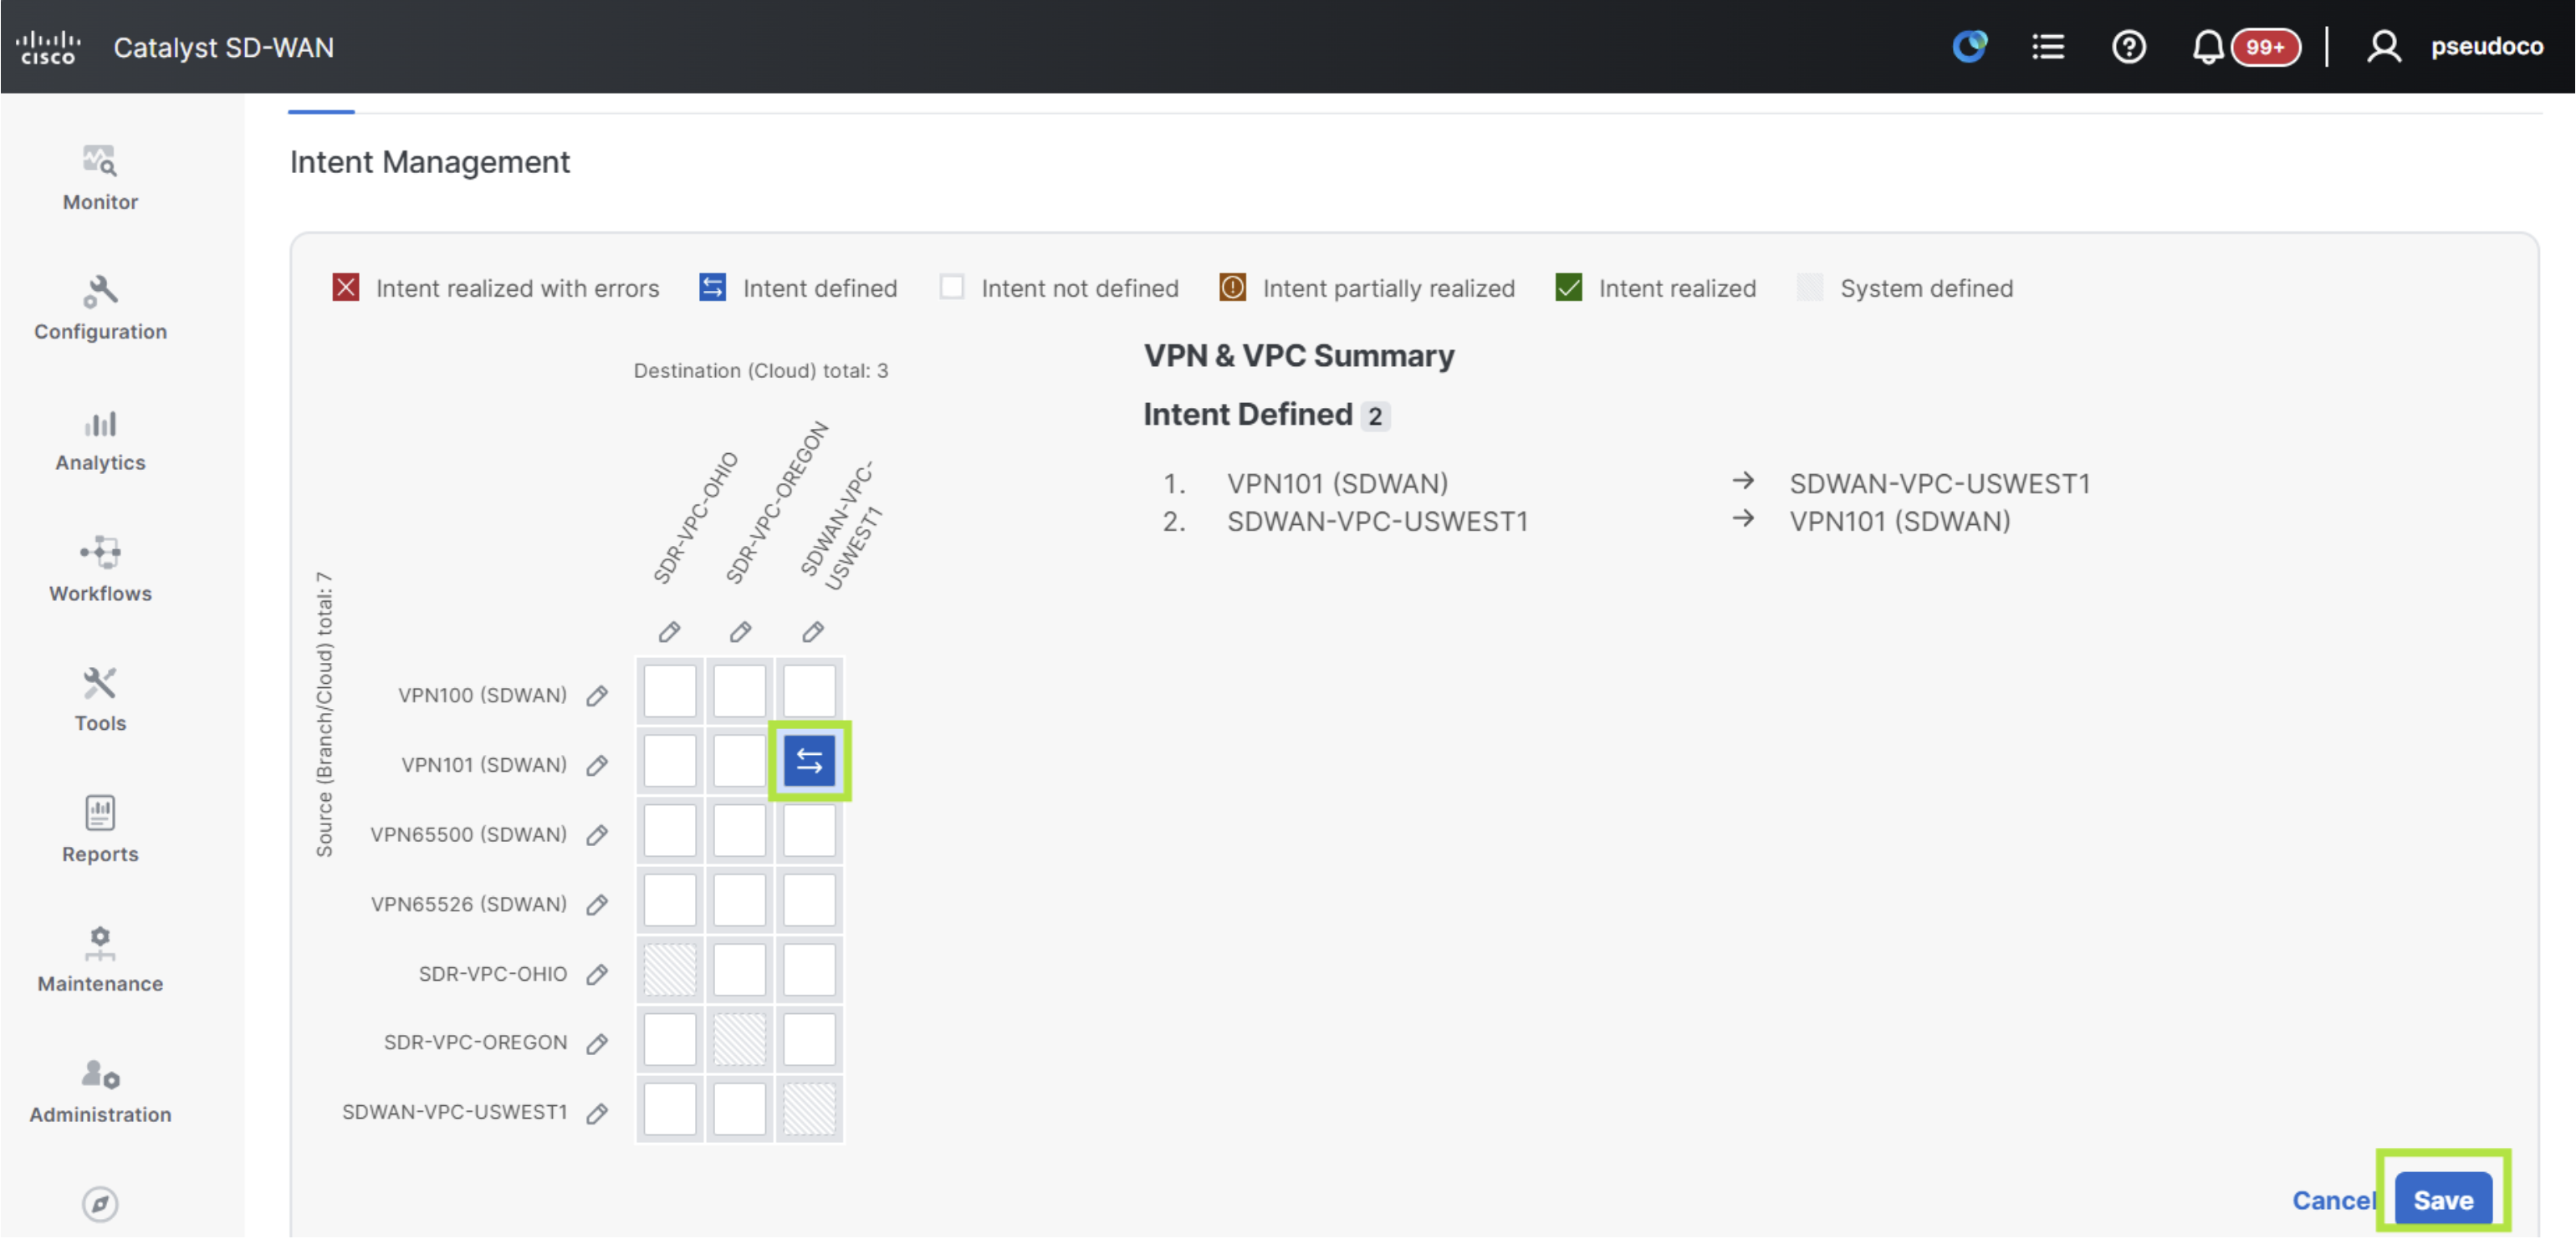Screen dimensions: 2576x1239
Task: Open the AI assistant swirl icon
Action: pyautogui.click(x=1969, y=47)
